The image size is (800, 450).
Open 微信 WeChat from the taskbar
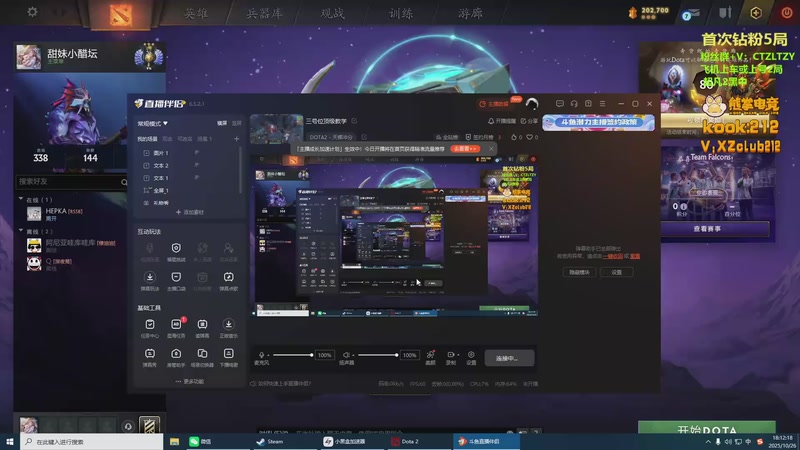pos(201,442)
